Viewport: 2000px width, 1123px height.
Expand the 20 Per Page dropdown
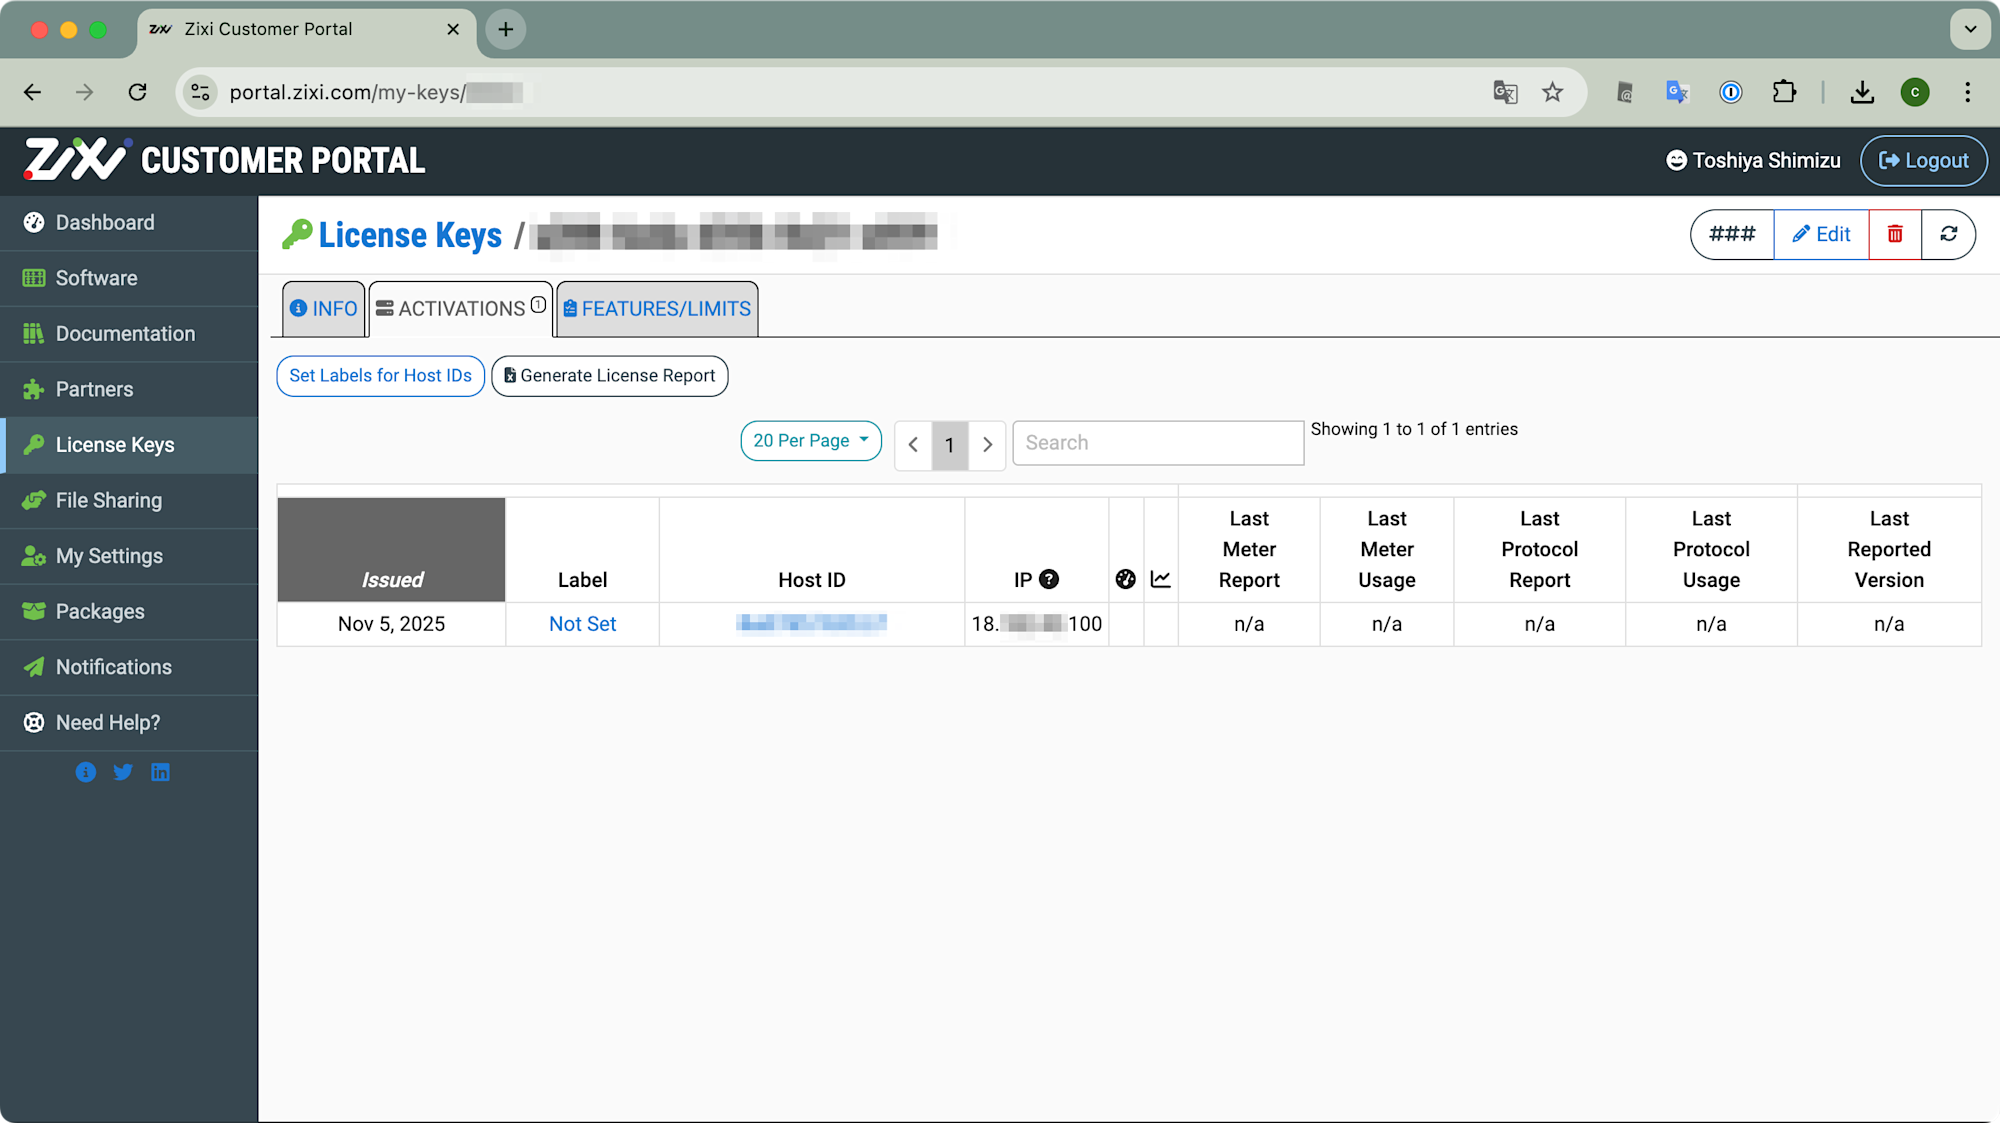810,441
